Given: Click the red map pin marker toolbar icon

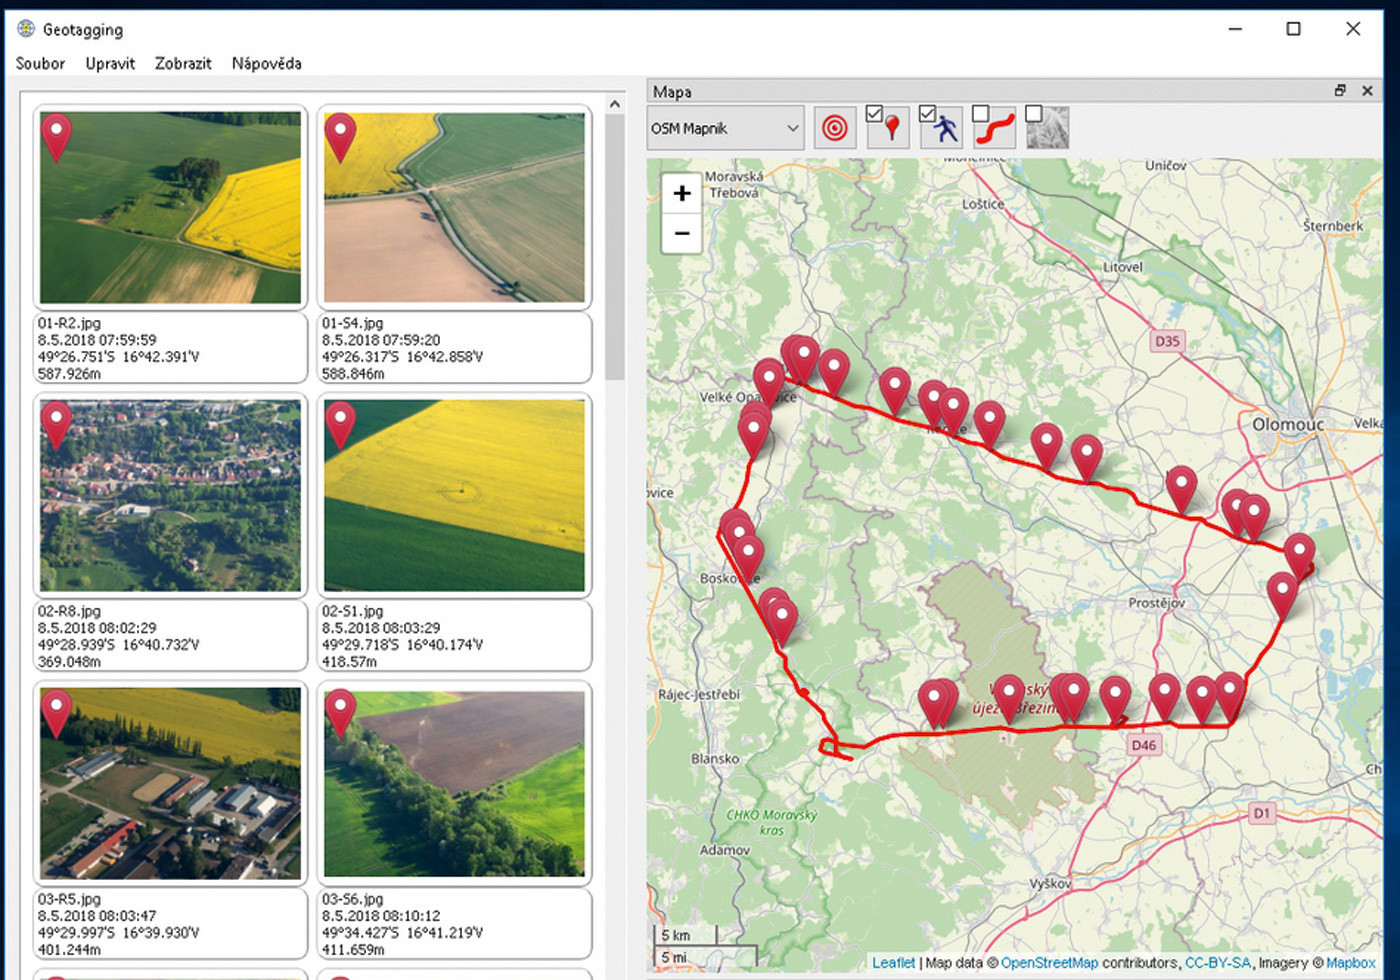Looking at the screenshot, I should pos(893,130).
